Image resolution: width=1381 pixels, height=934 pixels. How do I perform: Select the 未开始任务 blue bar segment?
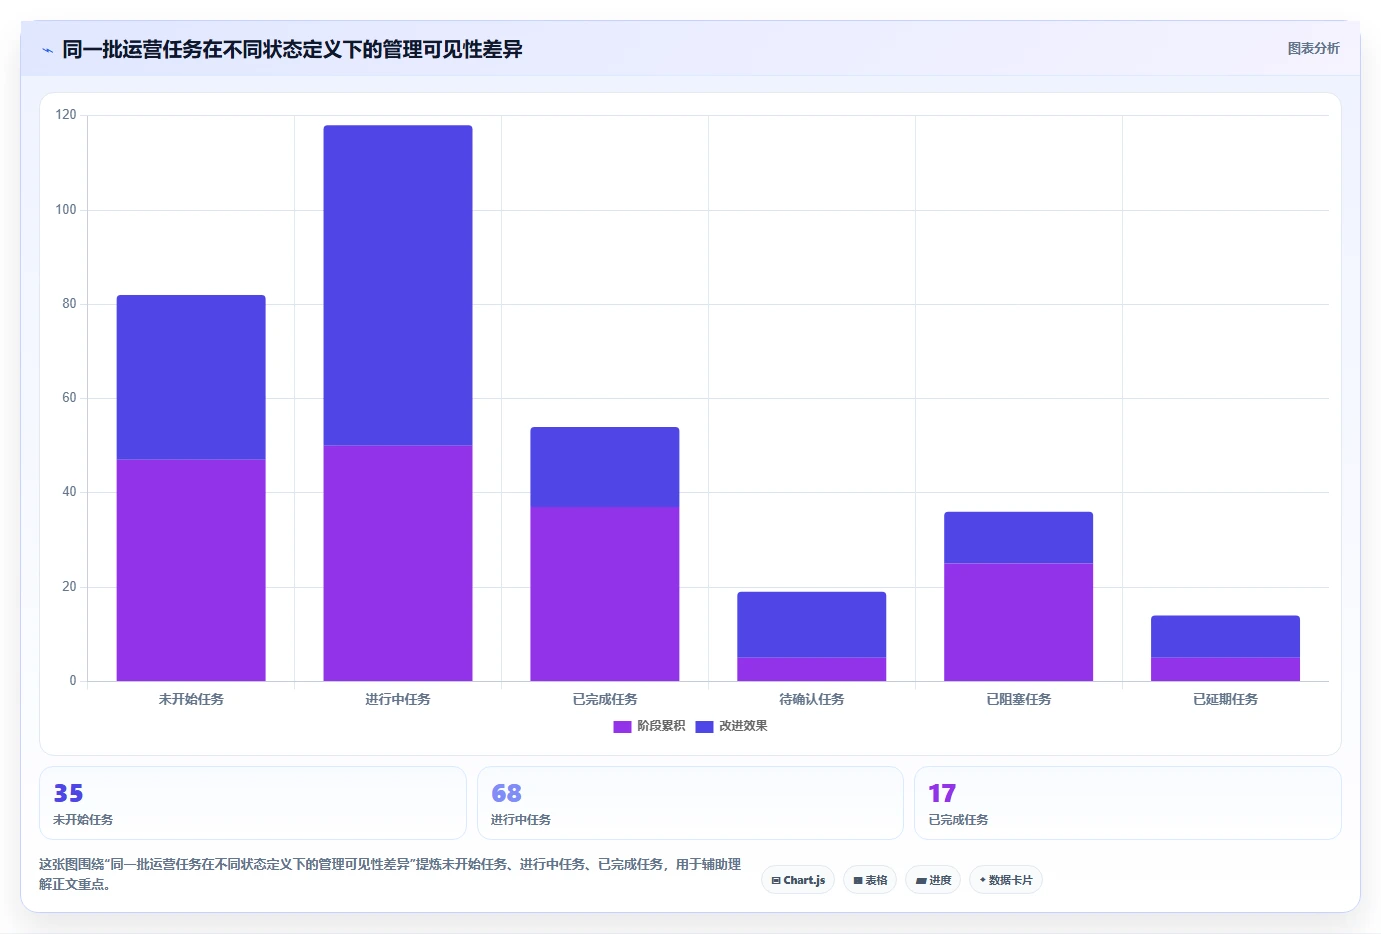191,377
